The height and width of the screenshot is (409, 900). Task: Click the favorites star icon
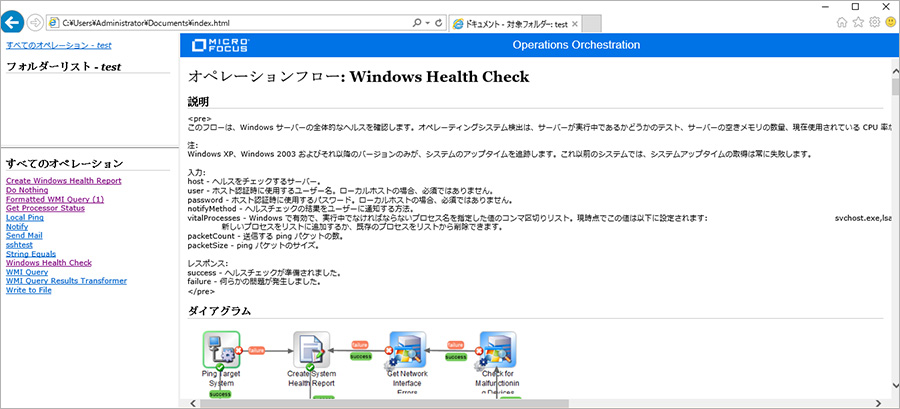pos(858,22)
